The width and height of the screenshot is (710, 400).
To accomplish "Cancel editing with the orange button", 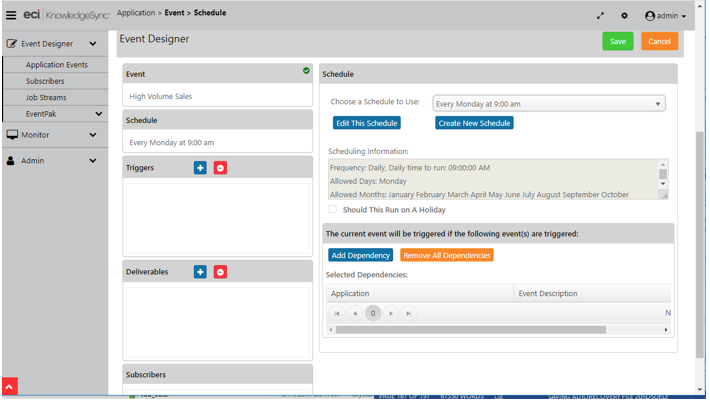I will [659, 41].
